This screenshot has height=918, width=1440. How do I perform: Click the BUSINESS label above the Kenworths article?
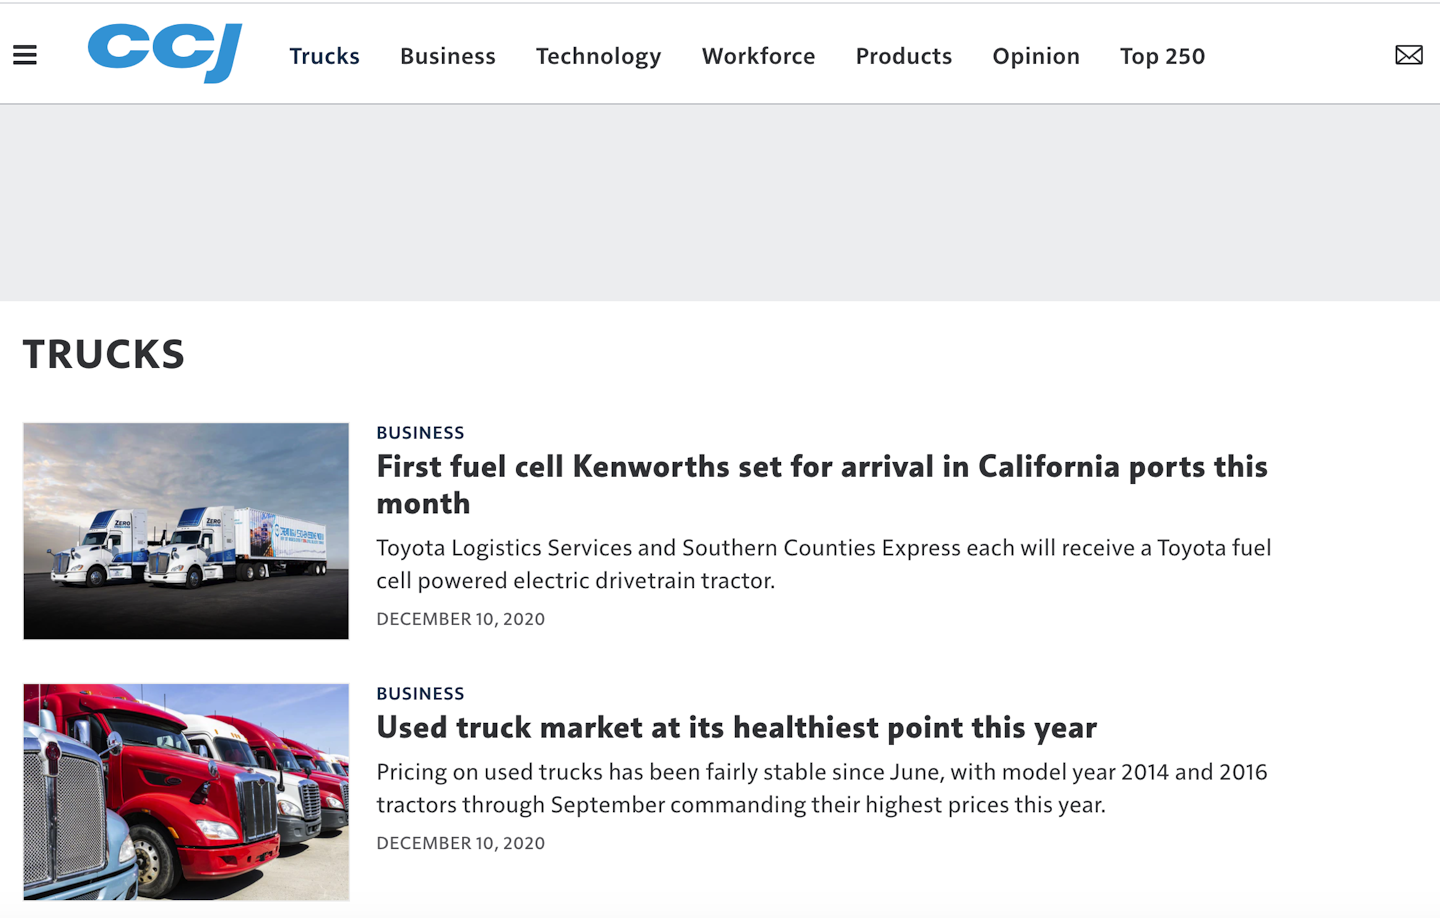[420, 432]
